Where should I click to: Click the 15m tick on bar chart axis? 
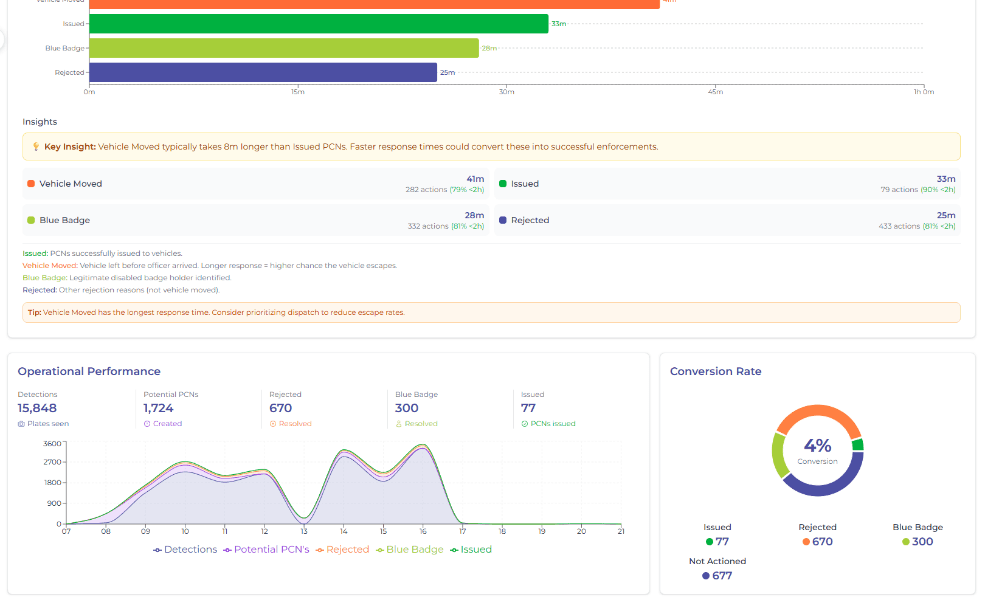coord(298,92)
